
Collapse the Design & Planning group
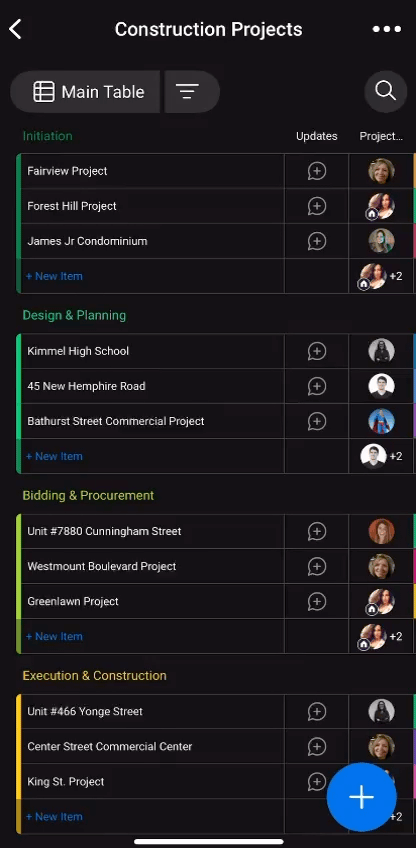tap(74, 315)
